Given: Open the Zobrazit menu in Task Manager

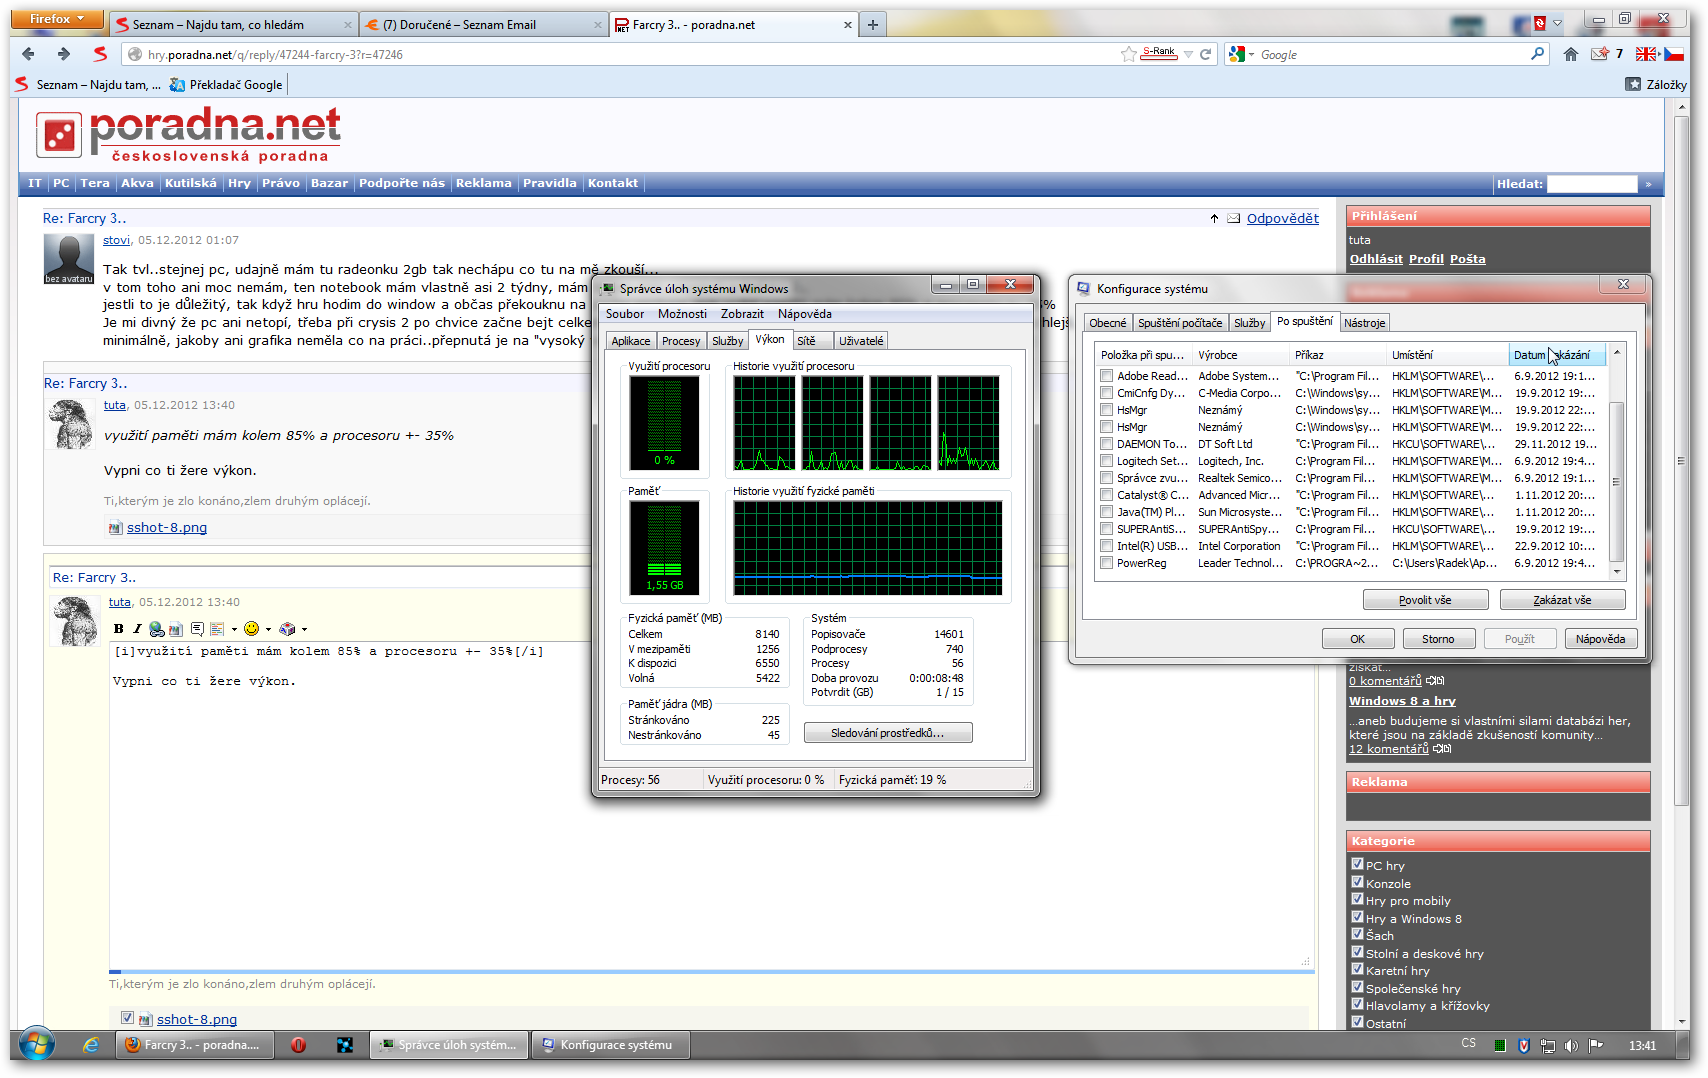Looking at the screenshot, I should 741,314.
